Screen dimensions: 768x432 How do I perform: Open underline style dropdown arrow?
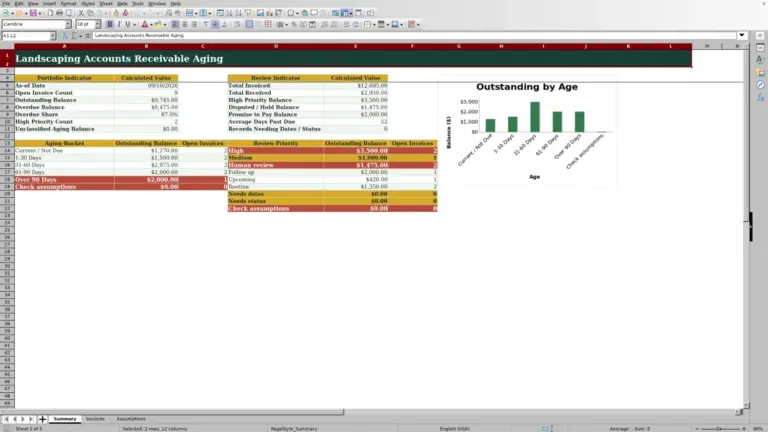click(x=134, y=24)
